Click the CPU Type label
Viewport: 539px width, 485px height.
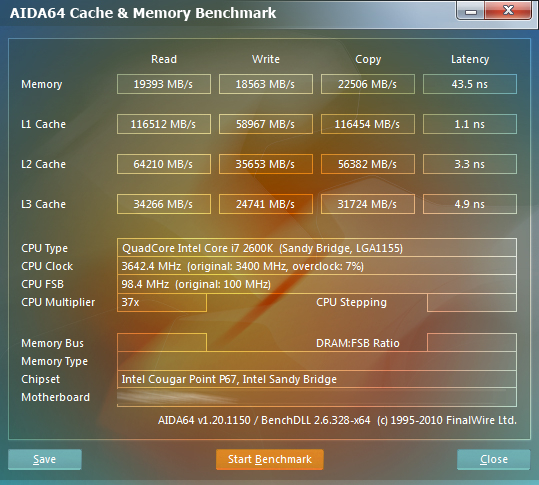(x=44, y=249)
